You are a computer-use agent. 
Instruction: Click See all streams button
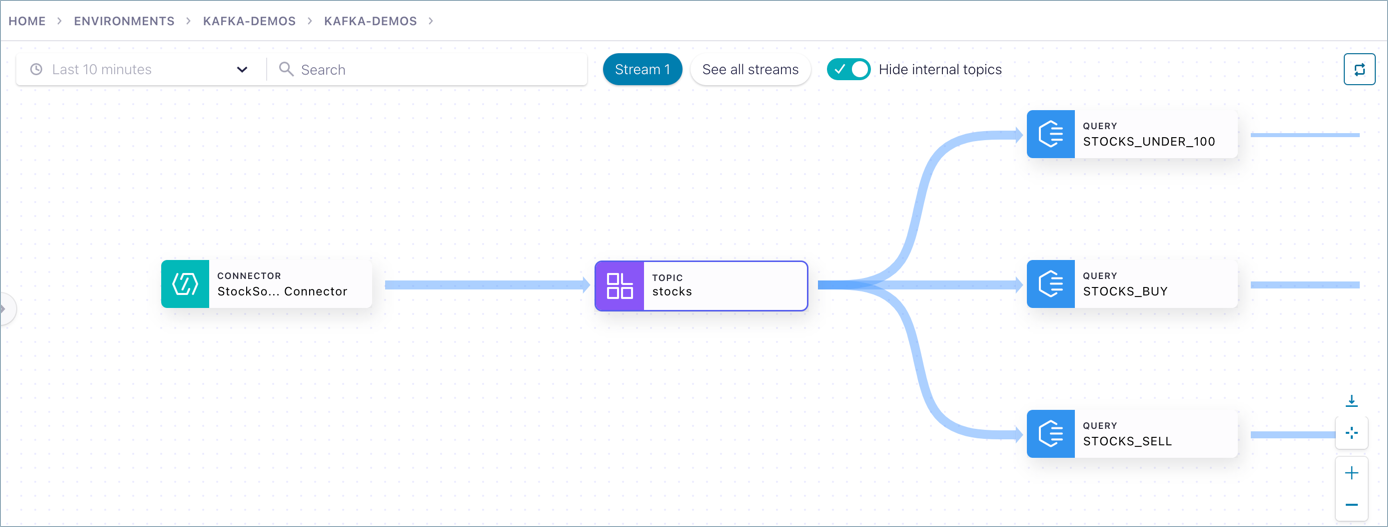click(x=750, y=69)
